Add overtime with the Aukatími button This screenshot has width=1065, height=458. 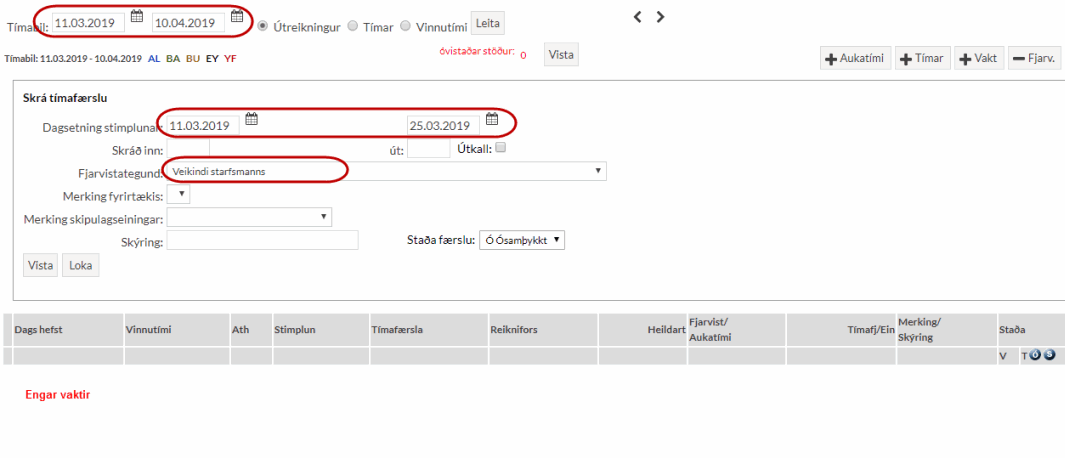pyautogui.click(x=855, y=59)
